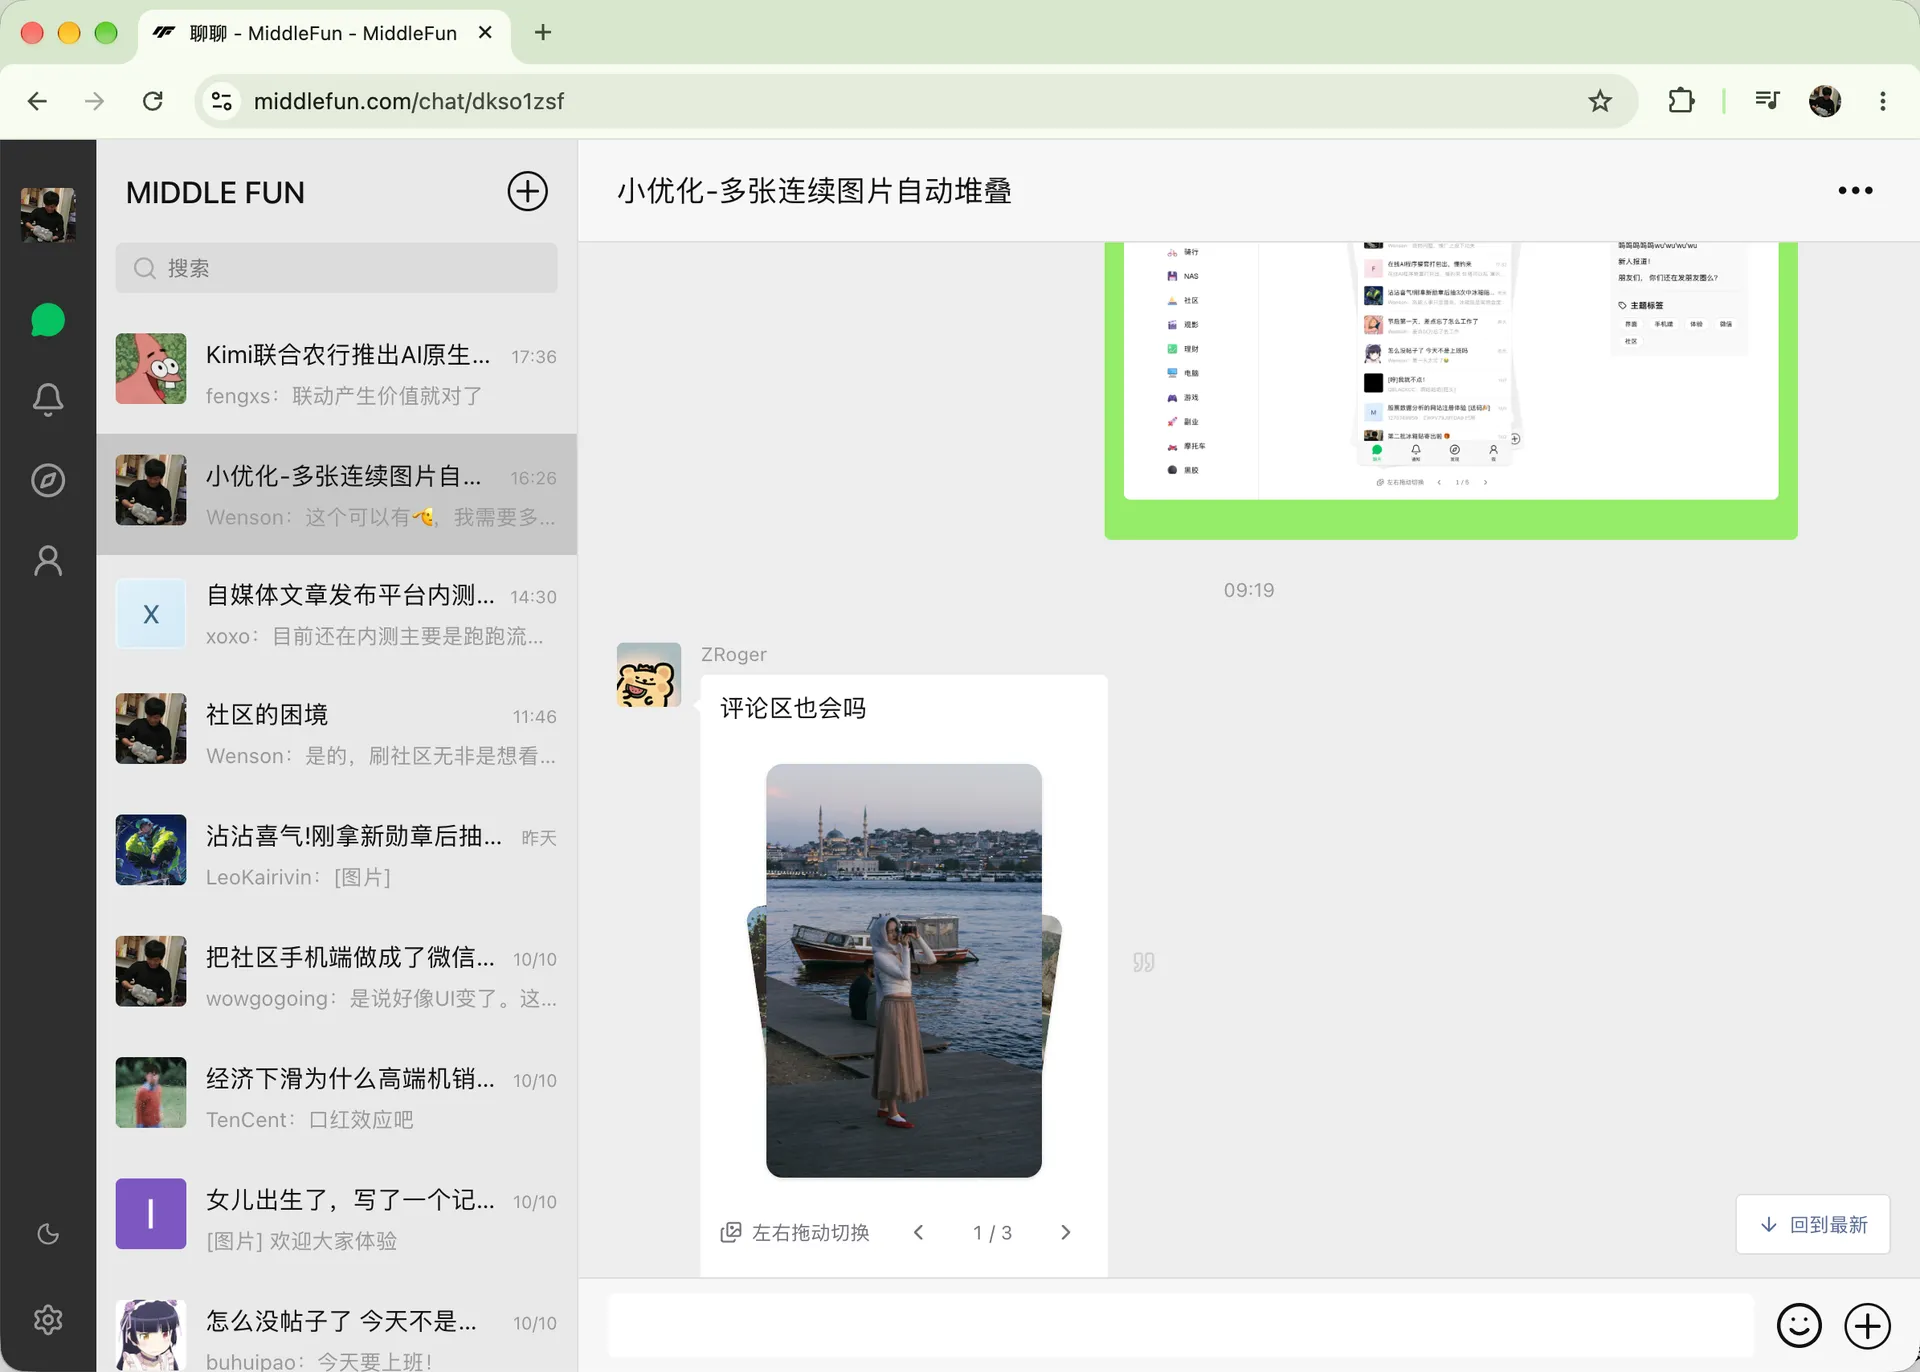Open chat 女儿出生了，写了一个记

[x=336, y=1218]
